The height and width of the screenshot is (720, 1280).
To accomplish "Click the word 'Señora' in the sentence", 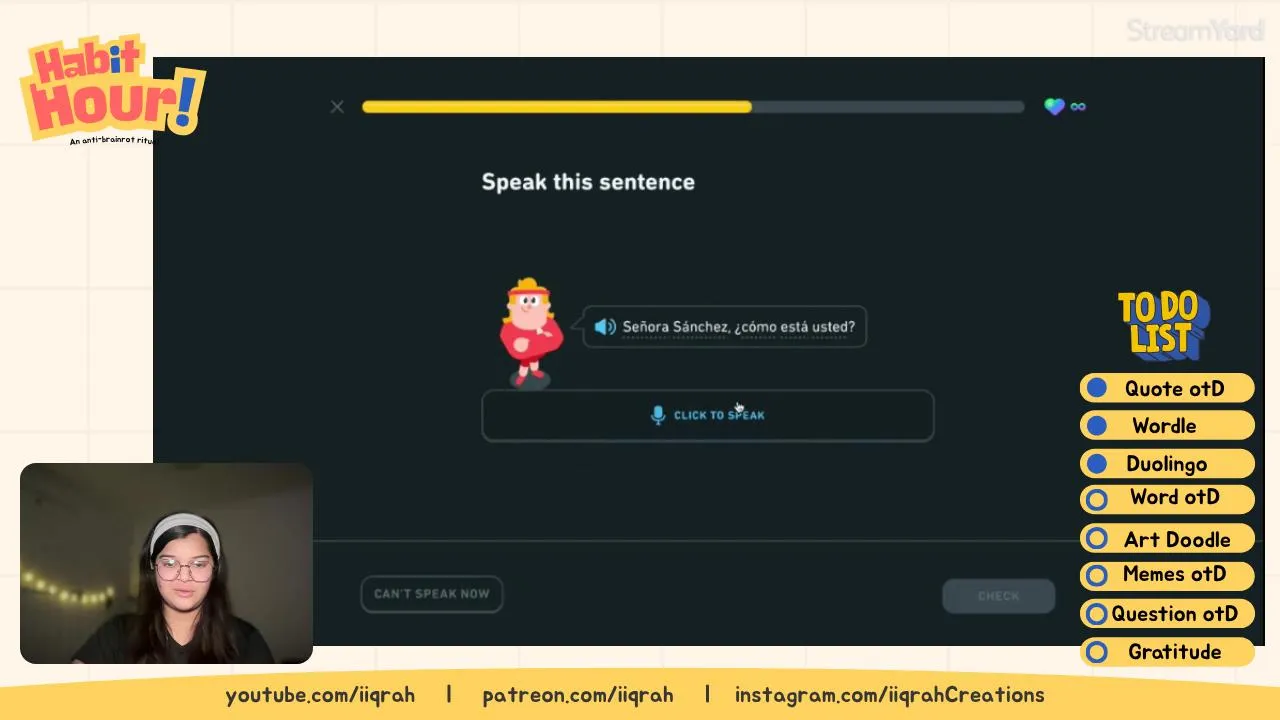I will (645, 327).
